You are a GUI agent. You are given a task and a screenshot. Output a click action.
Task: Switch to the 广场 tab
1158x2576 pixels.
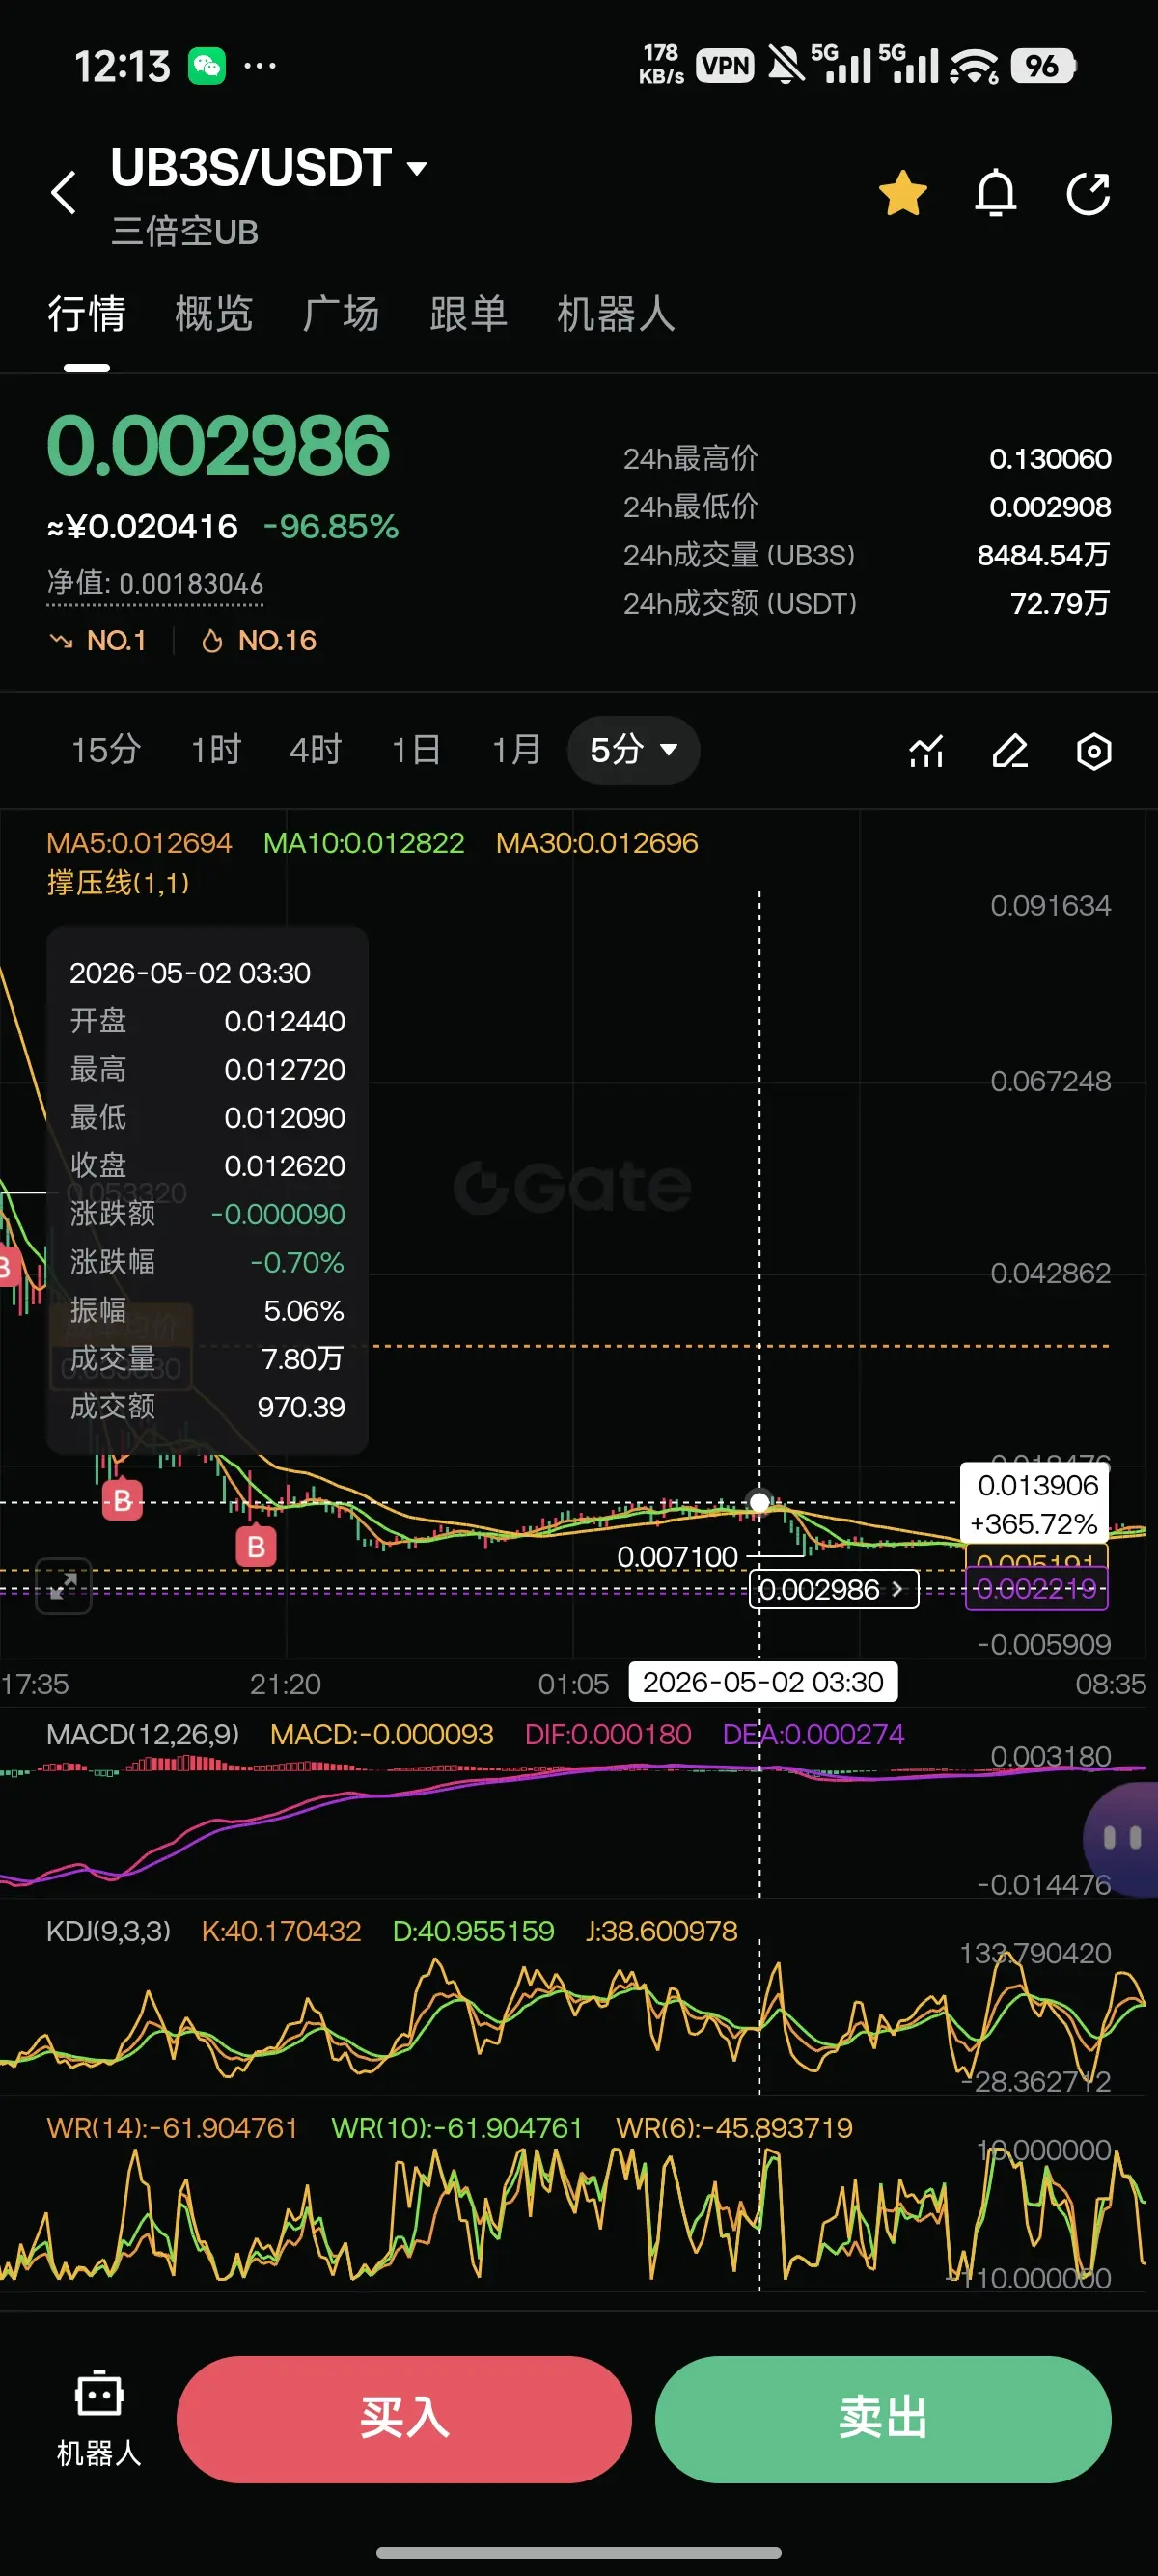point(341,314)
